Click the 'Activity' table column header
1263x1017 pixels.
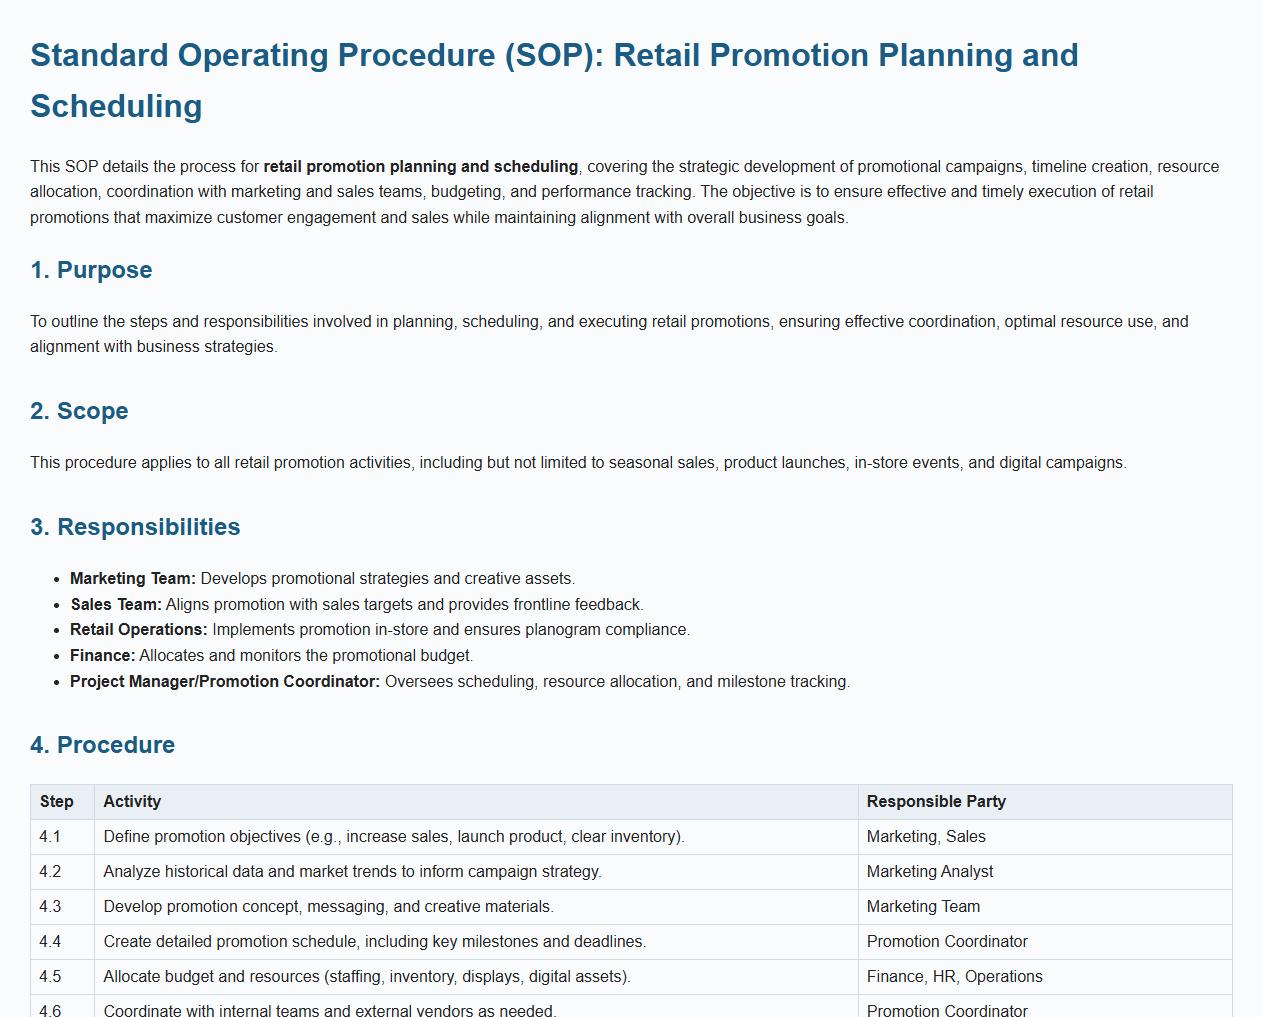(132, 802)
